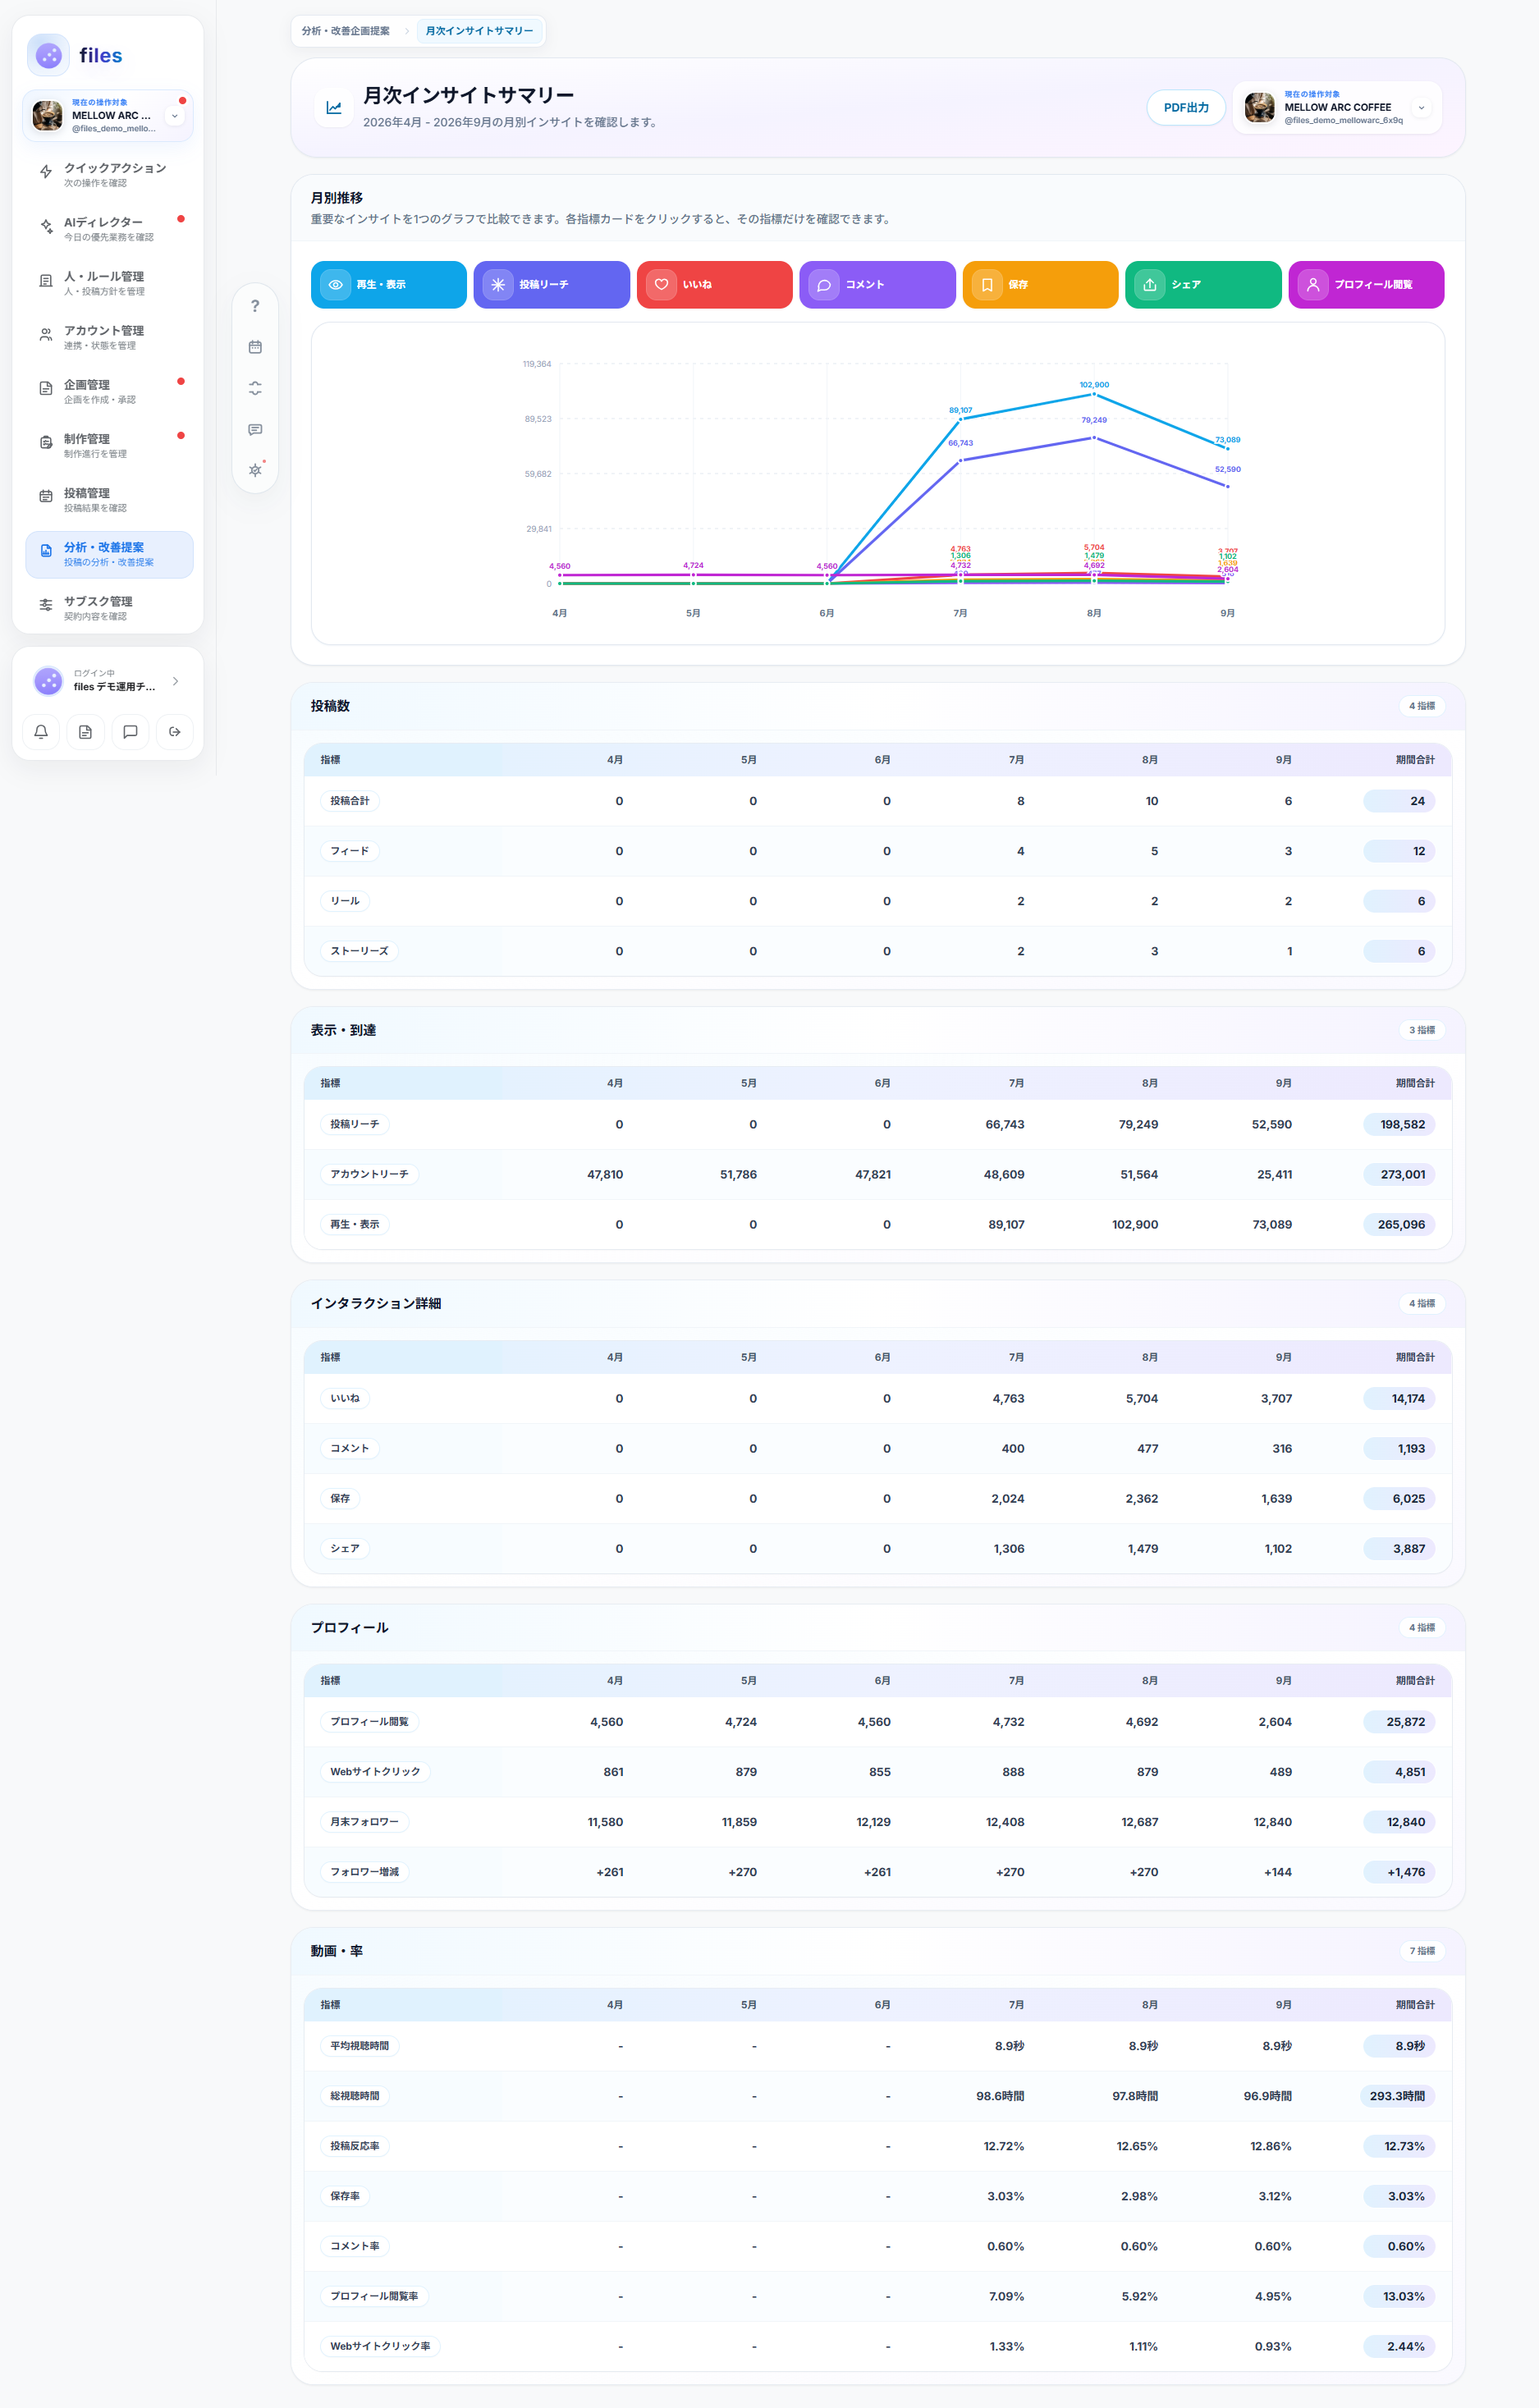Click the AIディレクター sparkle icon
The height and width of the screenshot is (2408, 1539).
tap(46, 227)
